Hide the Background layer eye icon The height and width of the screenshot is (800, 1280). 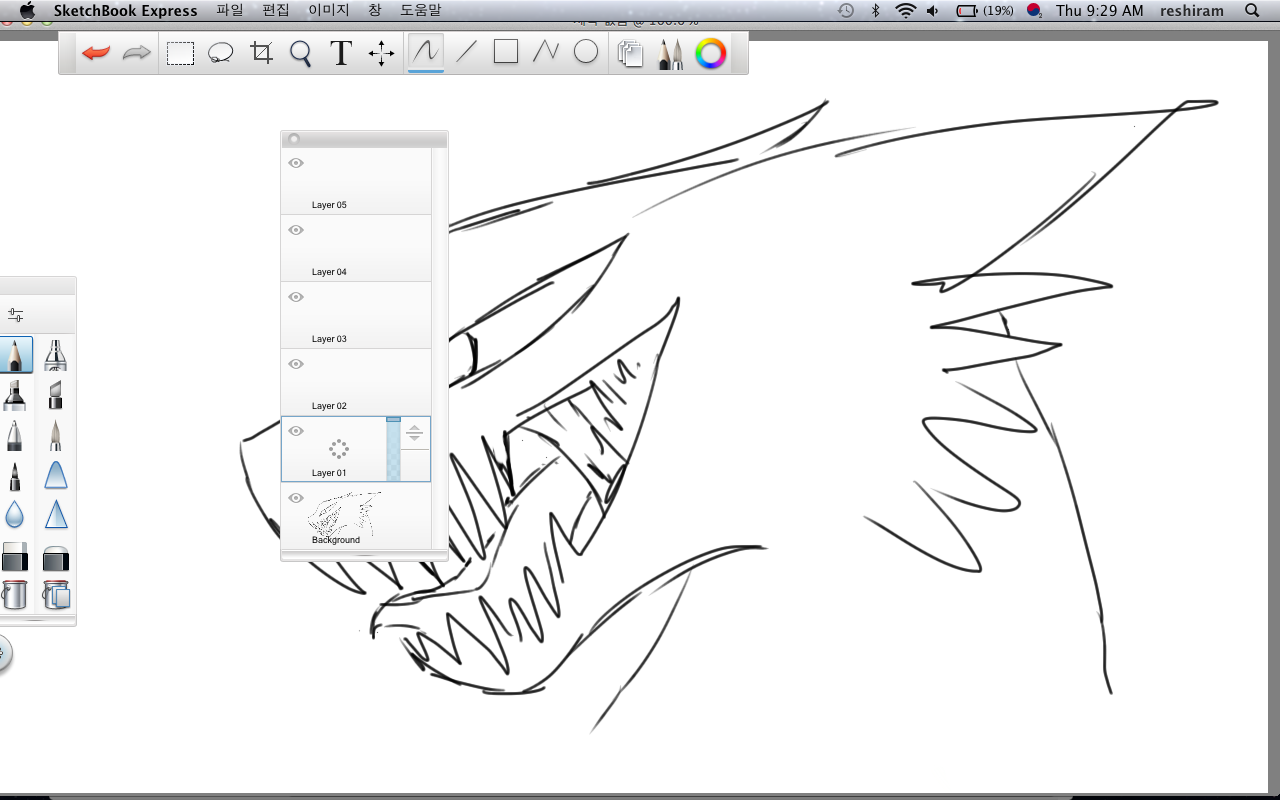pos(296,498)
